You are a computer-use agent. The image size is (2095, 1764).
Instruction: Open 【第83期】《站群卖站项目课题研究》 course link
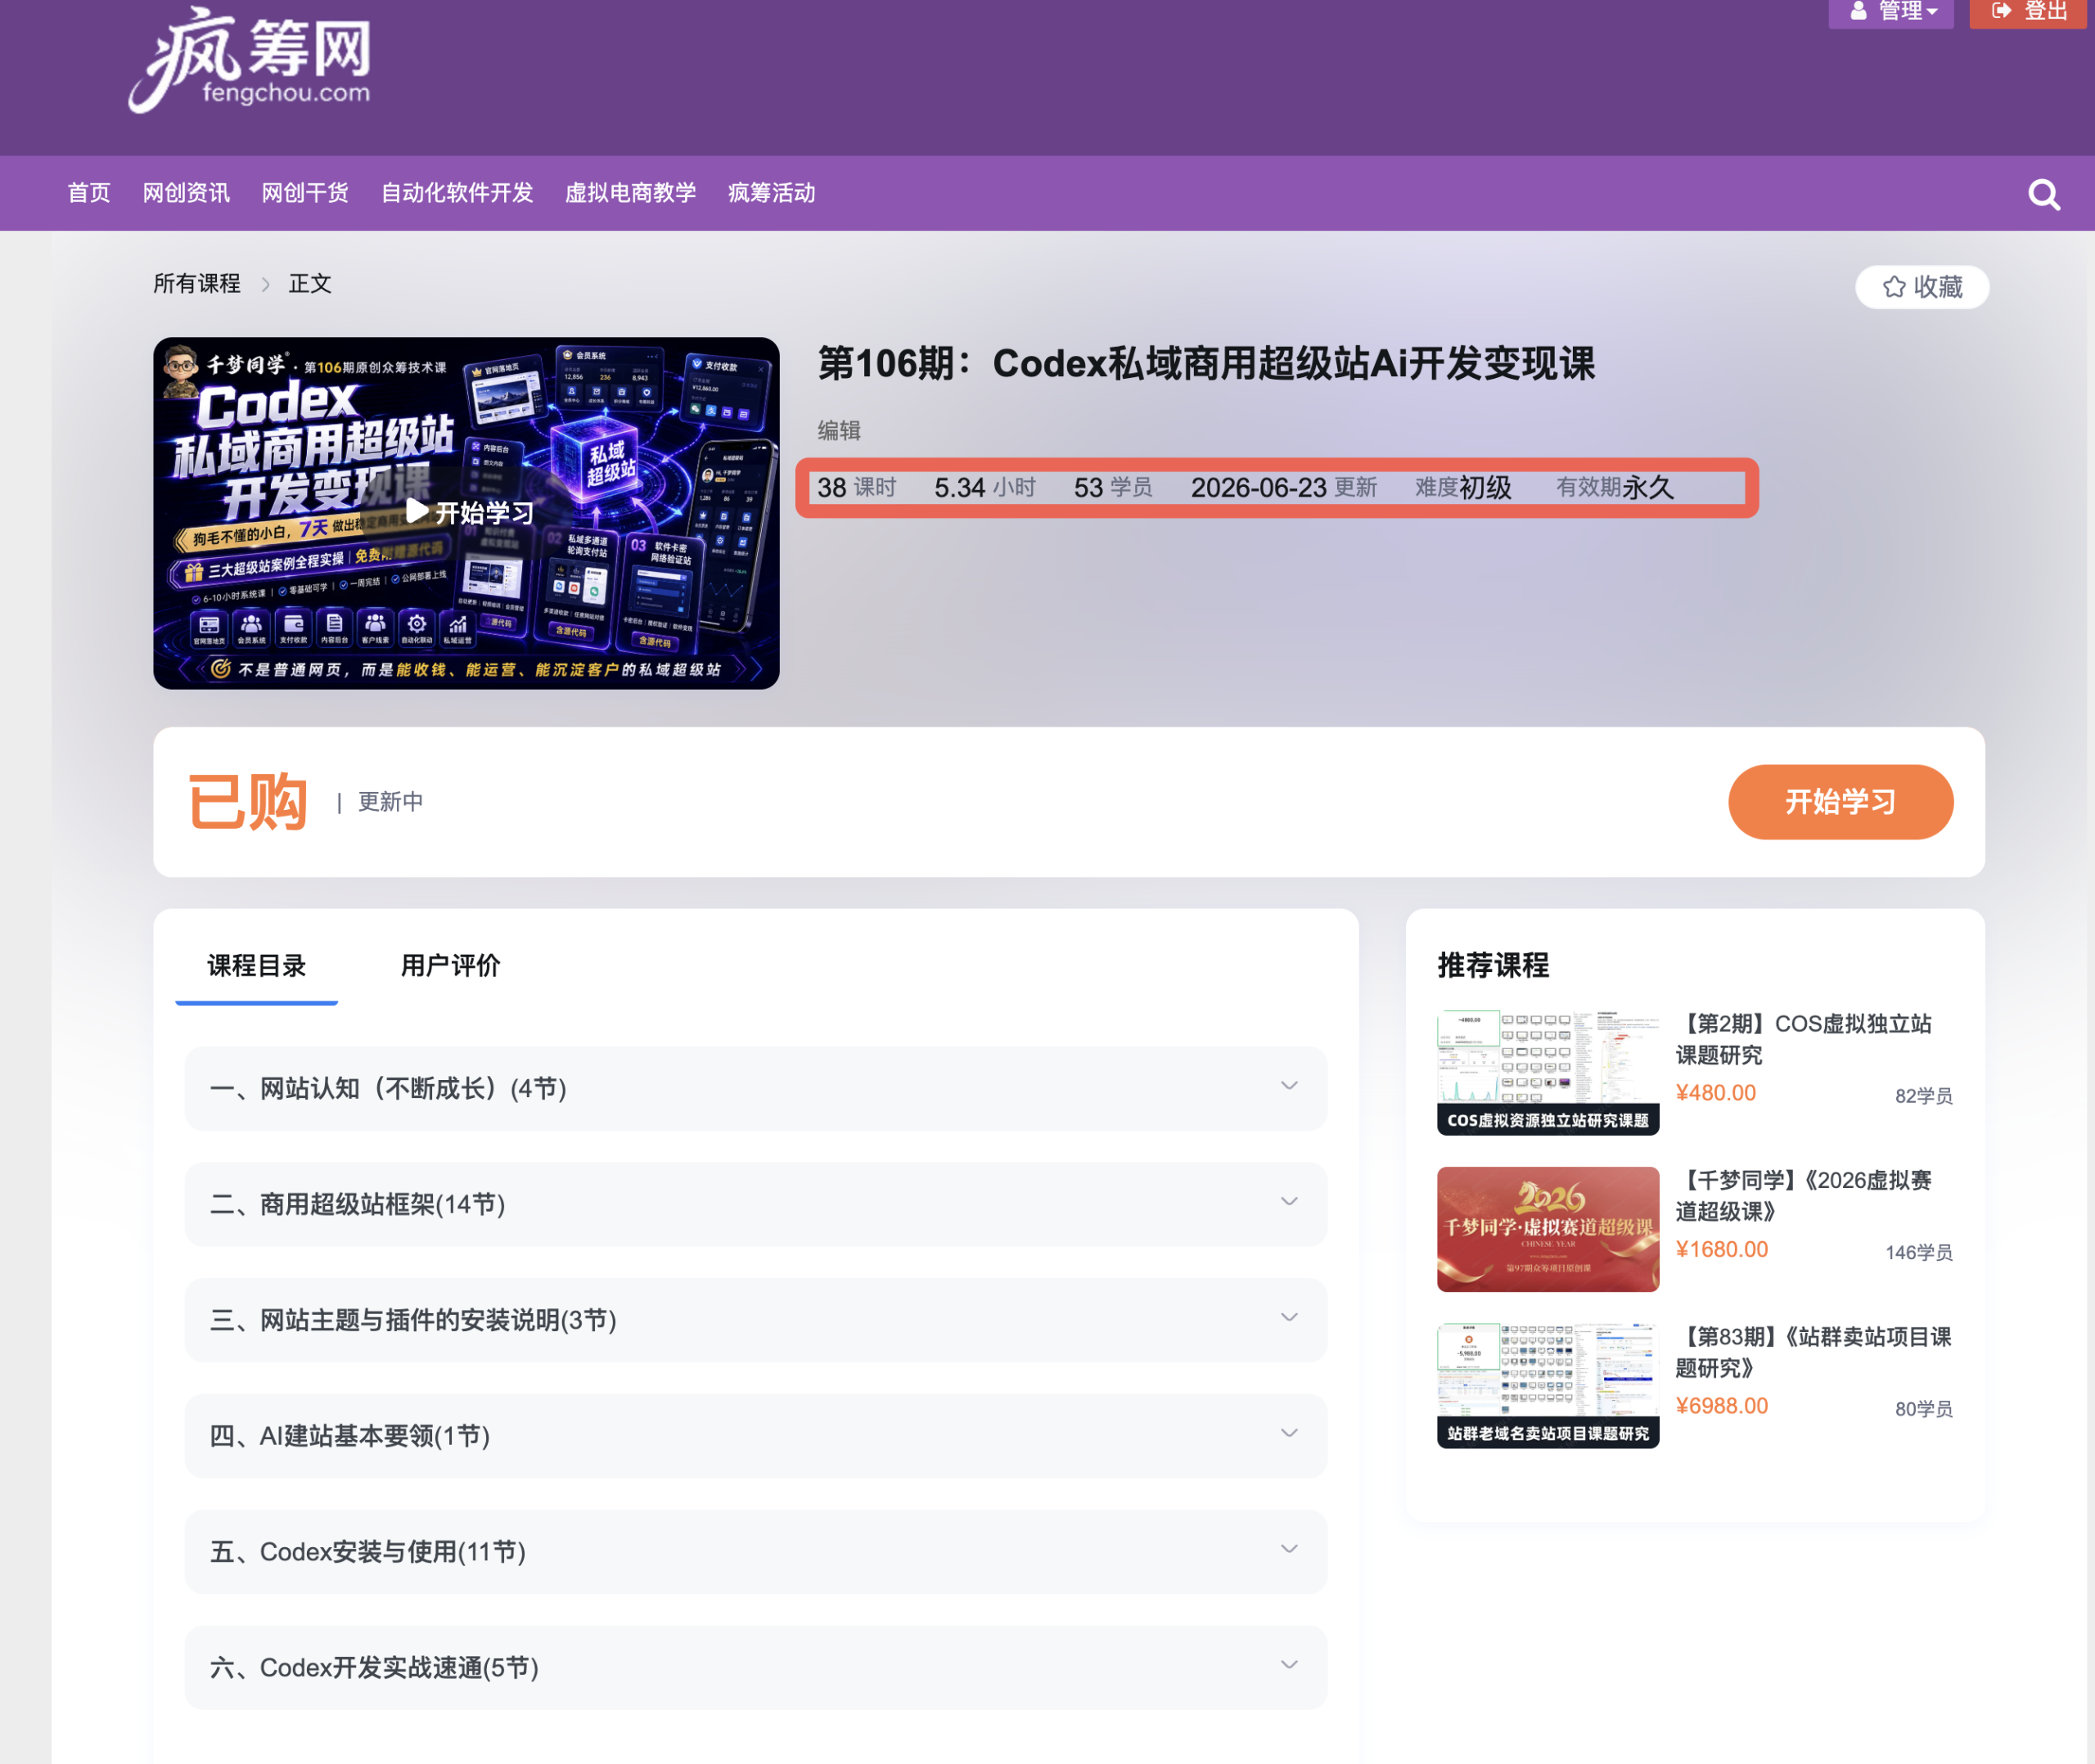tap(1813, 1352)
